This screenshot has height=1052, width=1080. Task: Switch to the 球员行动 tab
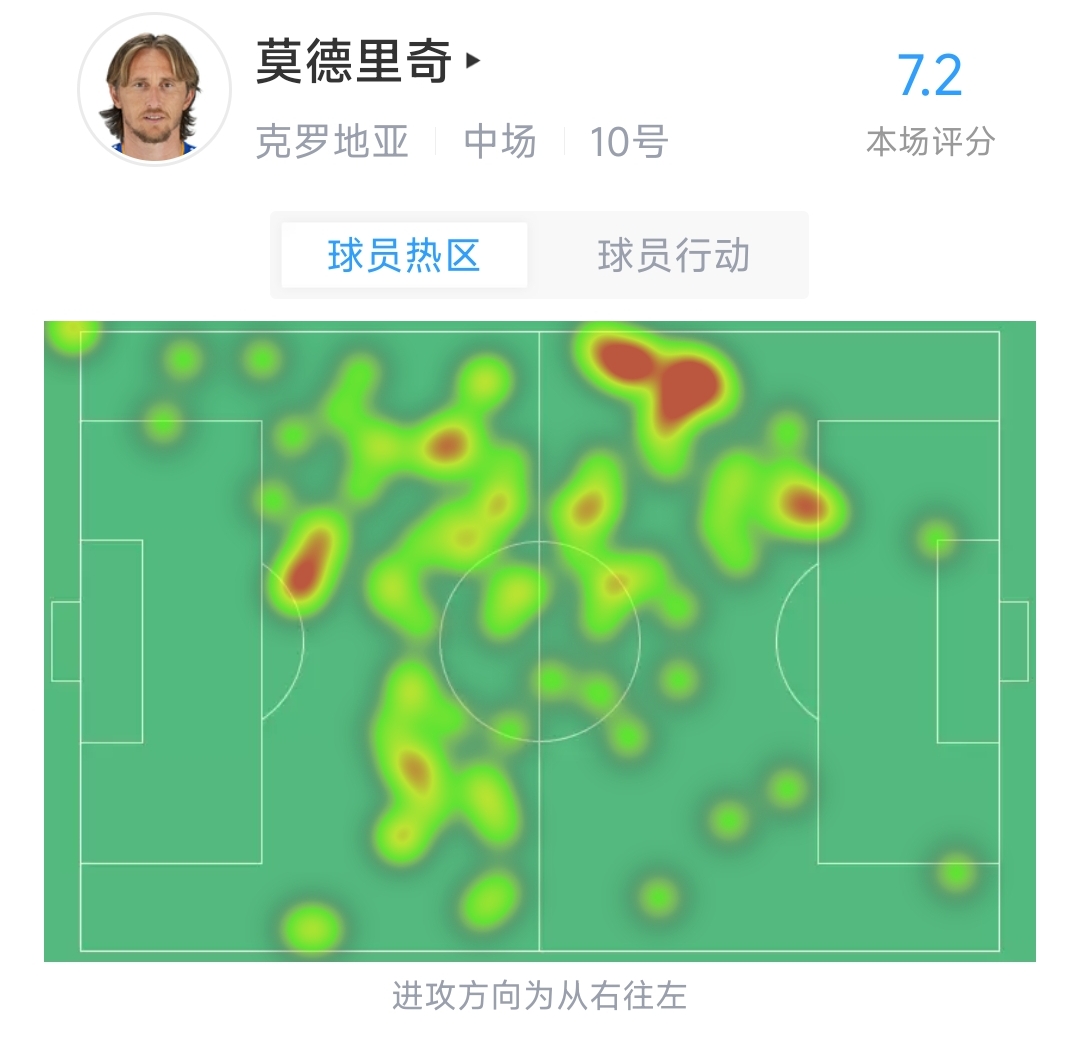[x=674, y=255]
